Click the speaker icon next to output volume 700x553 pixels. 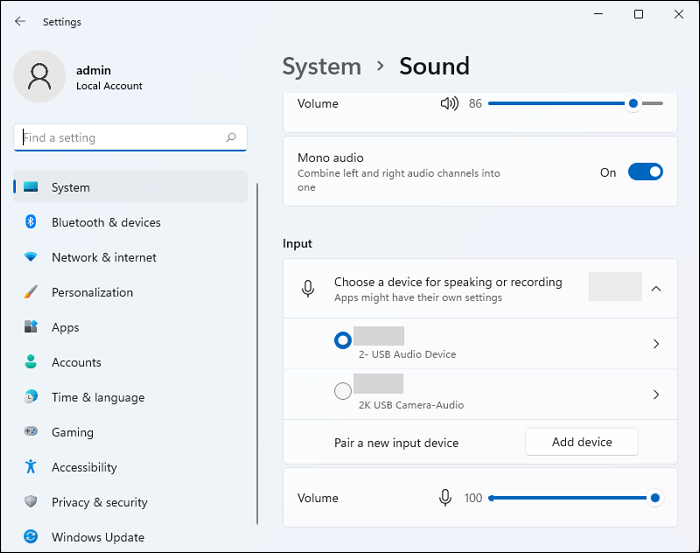pyautogui.click(x=449, y=103)
